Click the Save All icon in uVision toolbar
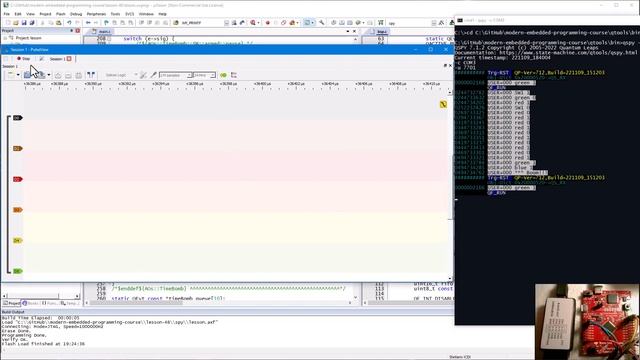This screenshot has width=640, height=360. [x=32, y=23]
